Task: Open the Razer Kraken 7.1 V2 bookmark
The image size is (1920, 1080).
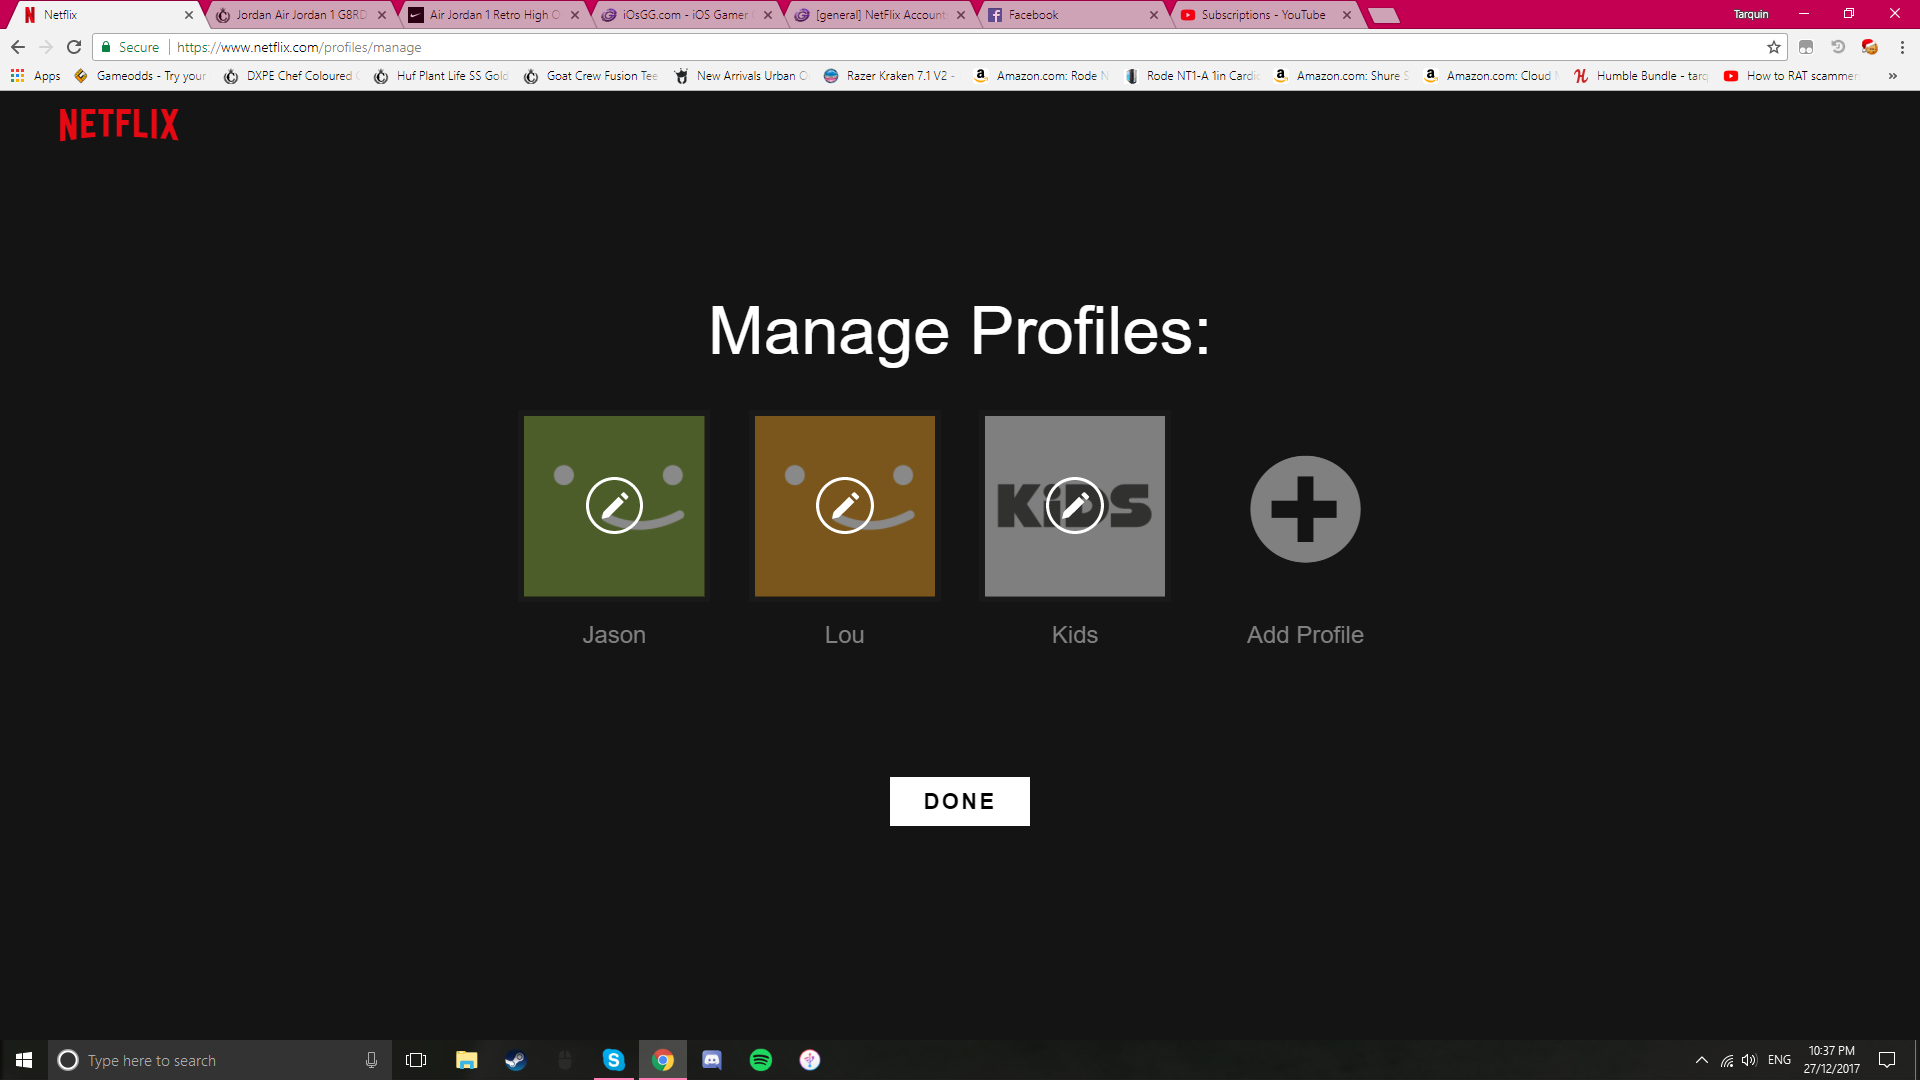Action: coord(890,76)
